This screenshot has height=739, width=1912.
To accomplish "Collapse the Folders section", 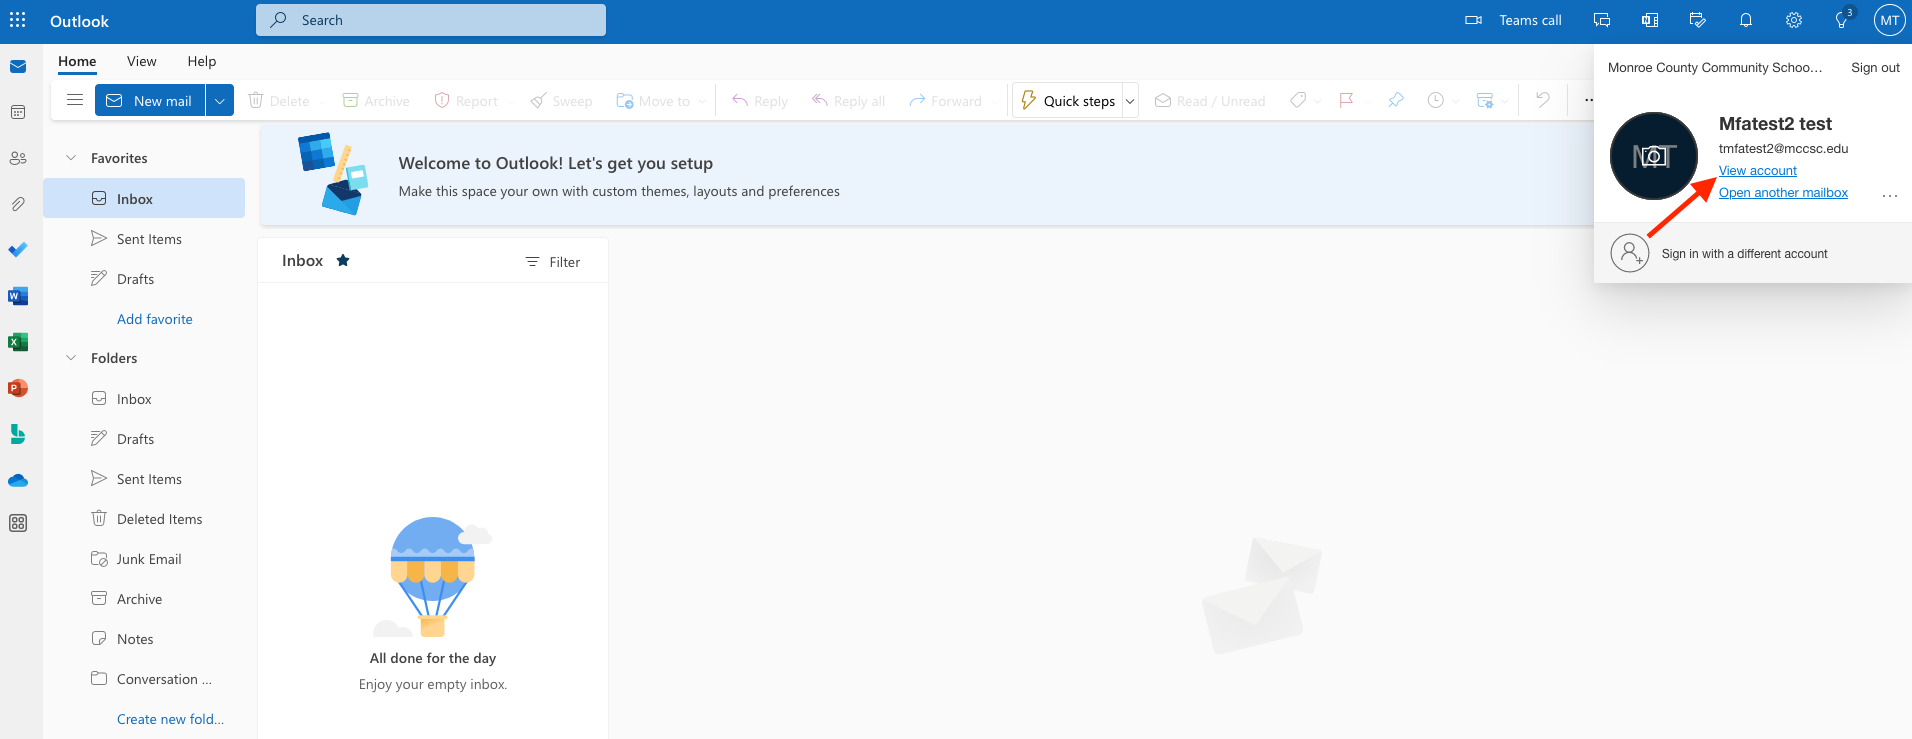I will click(71, 358).
